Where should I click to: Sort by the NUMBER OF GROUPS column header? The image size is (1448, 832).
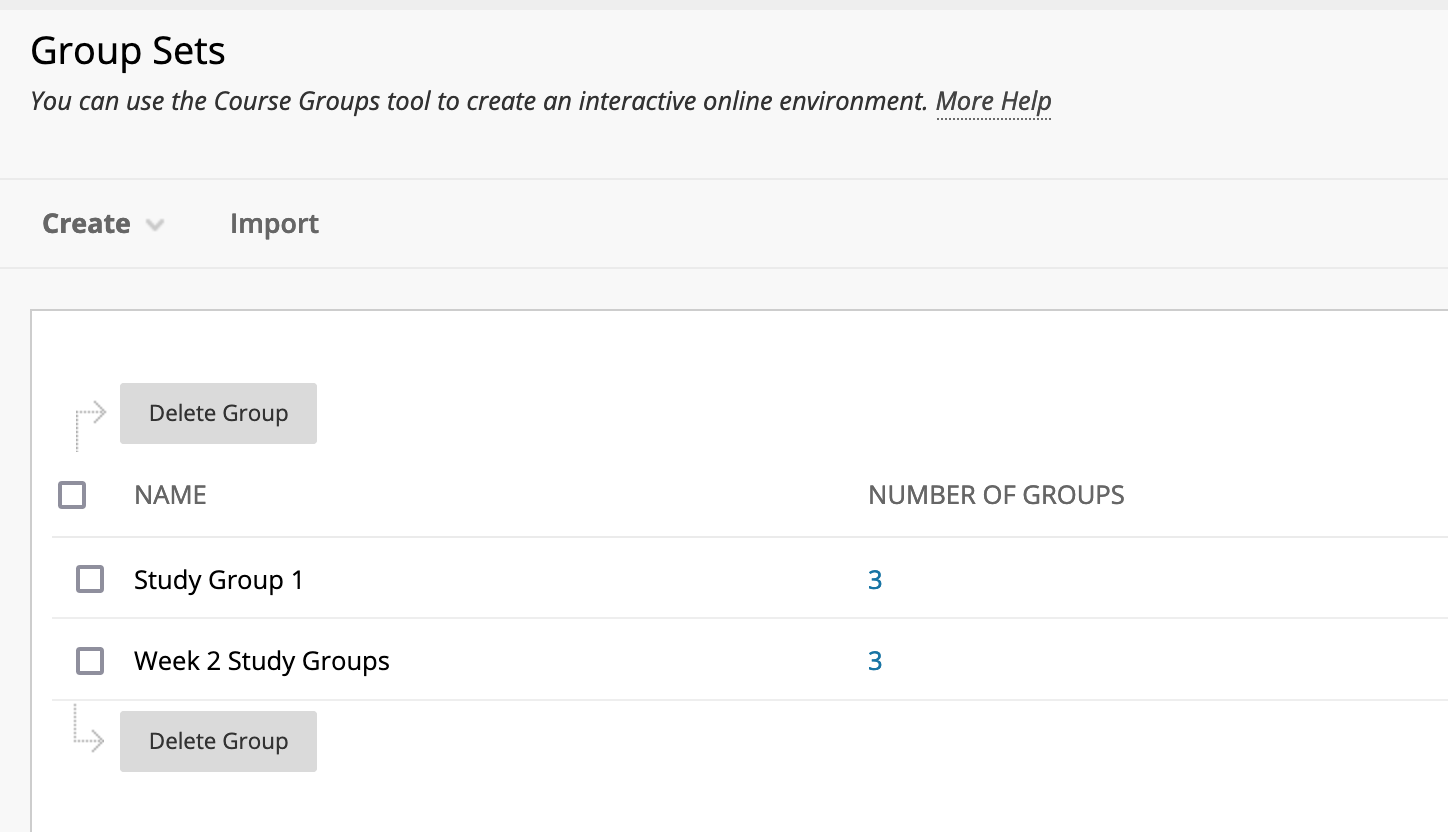[996, 495]
